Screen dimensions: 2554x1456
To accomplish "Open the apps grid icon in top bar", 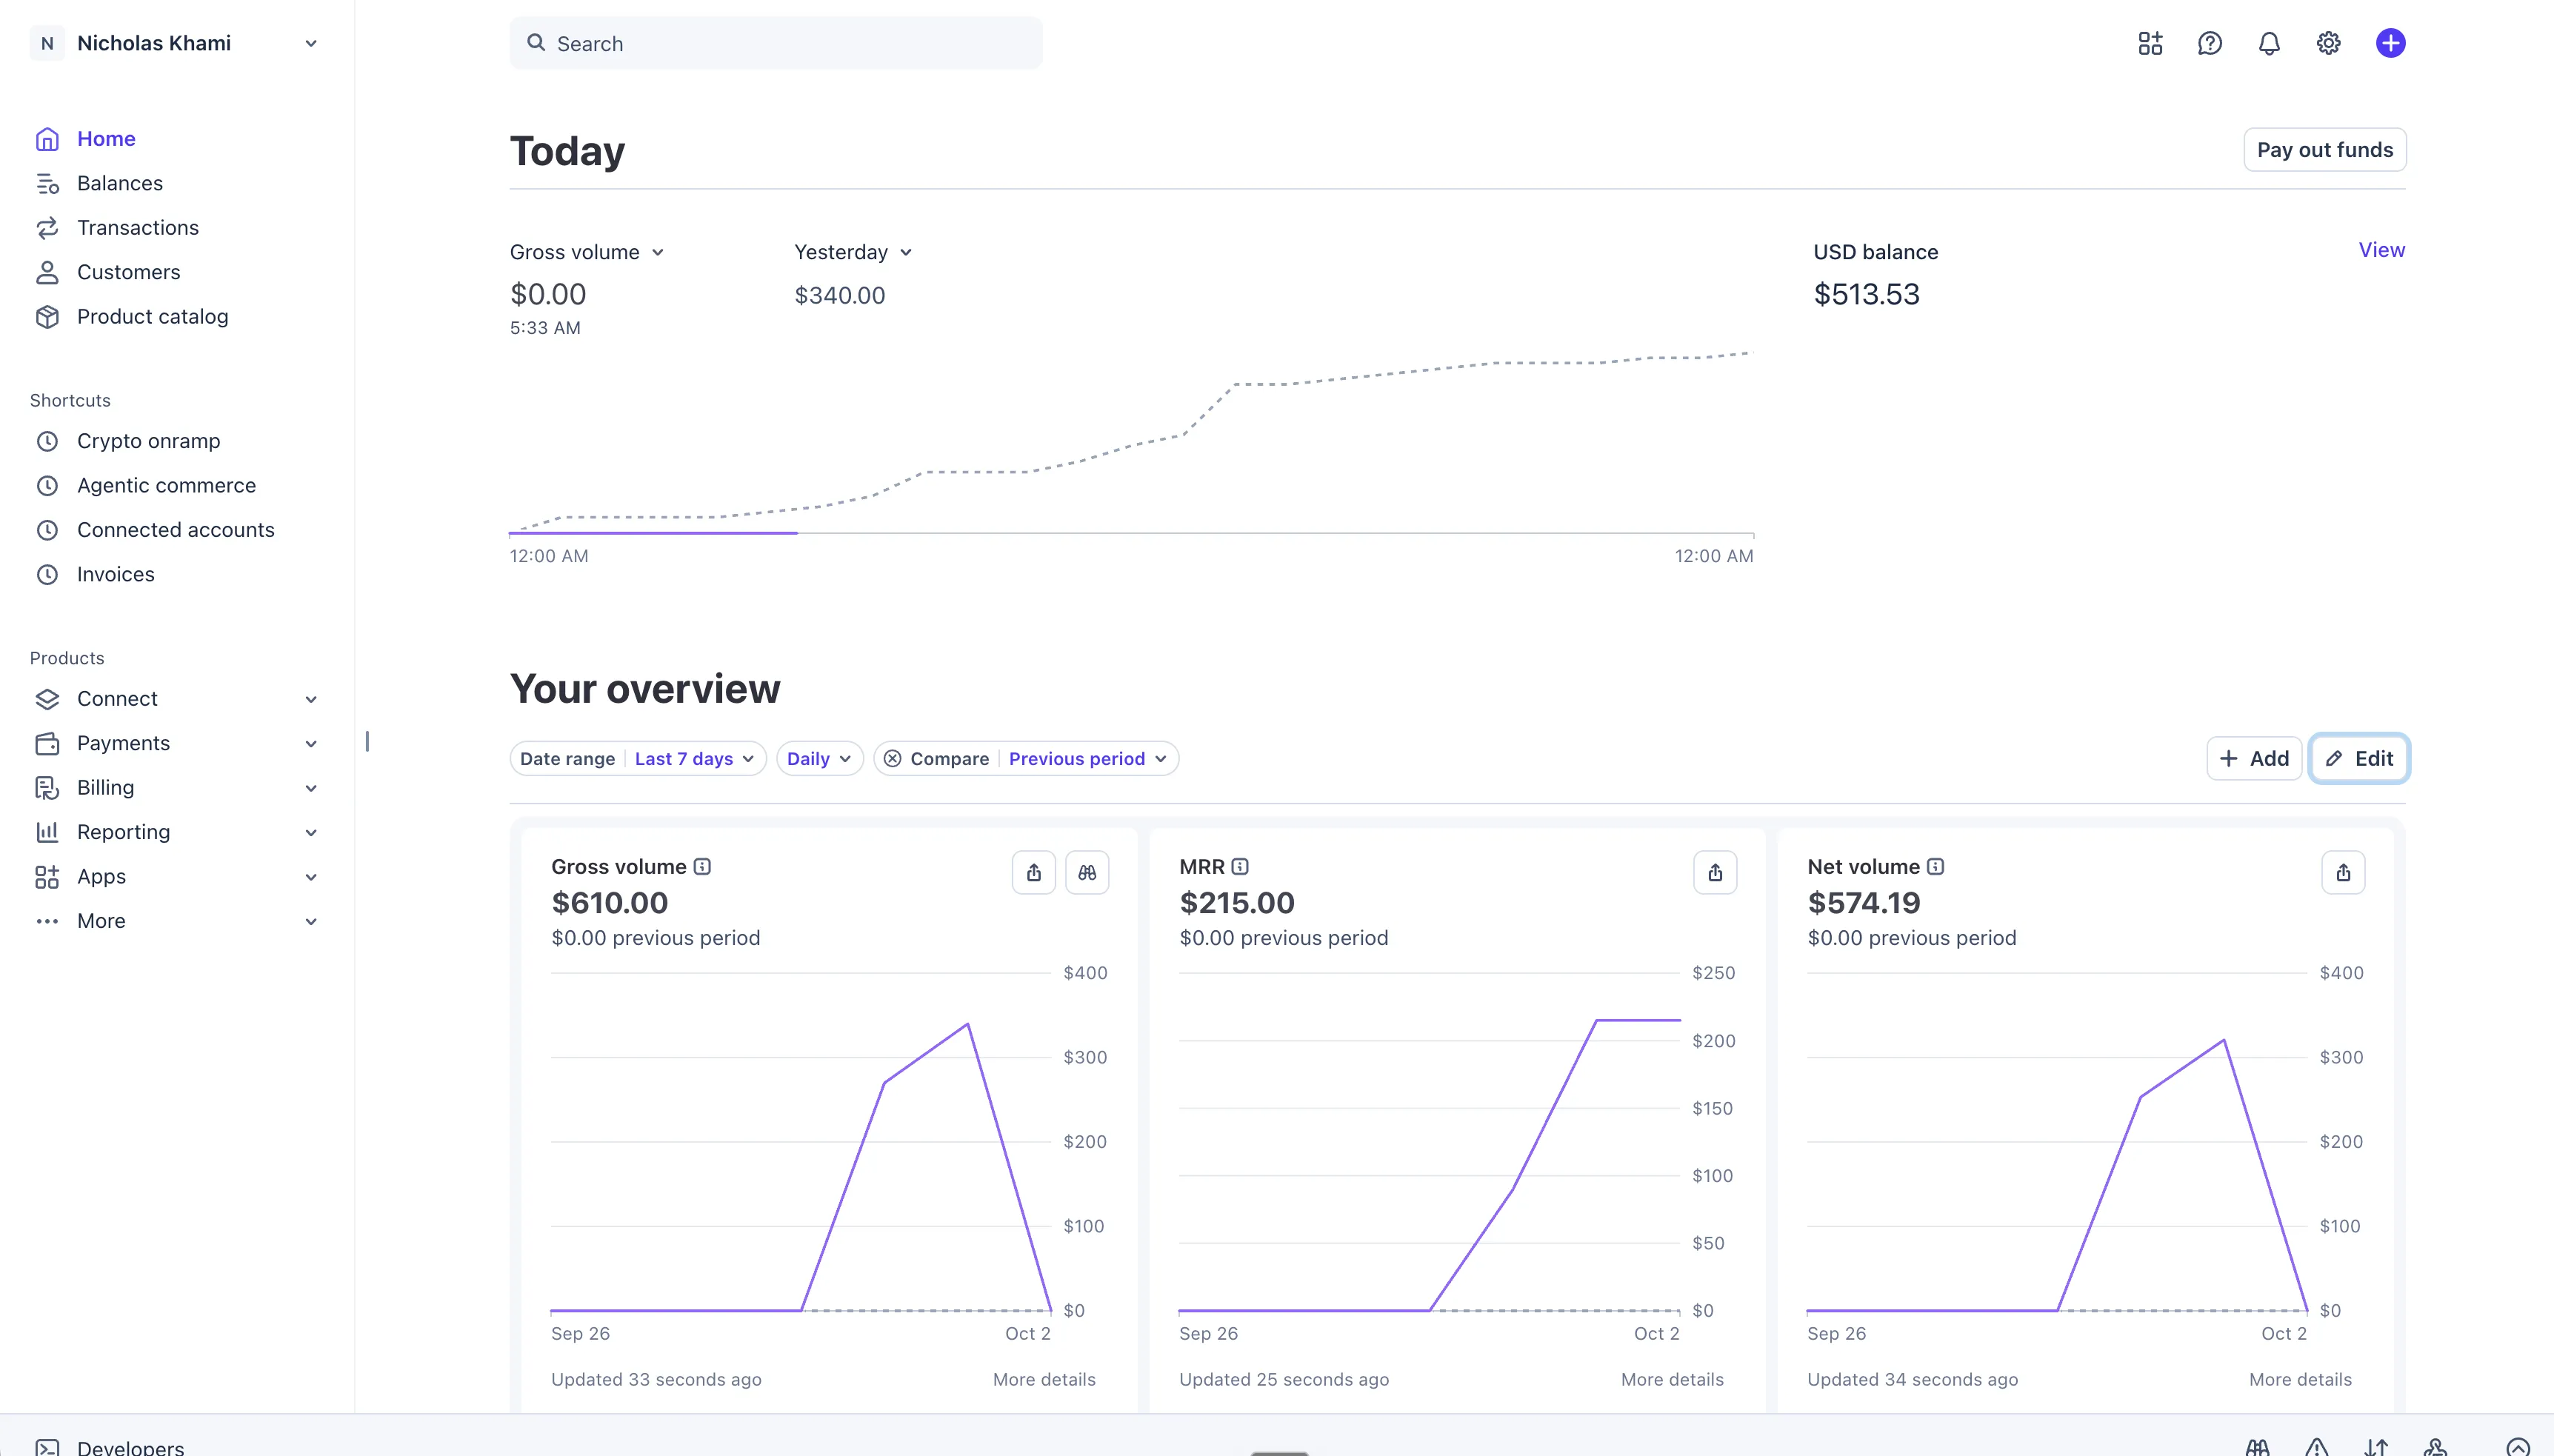I will click(2150, 43).
